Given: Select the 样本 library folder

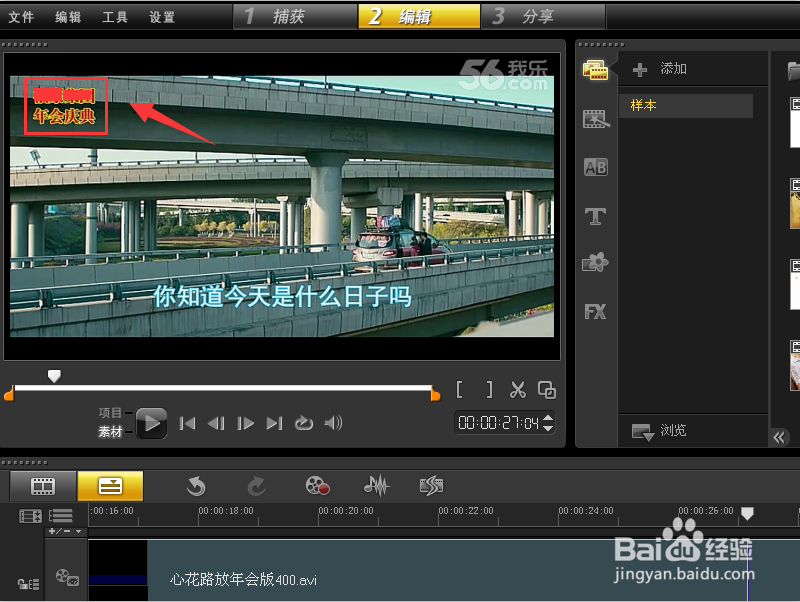Looking at the screenshot, I should [686, 106].
